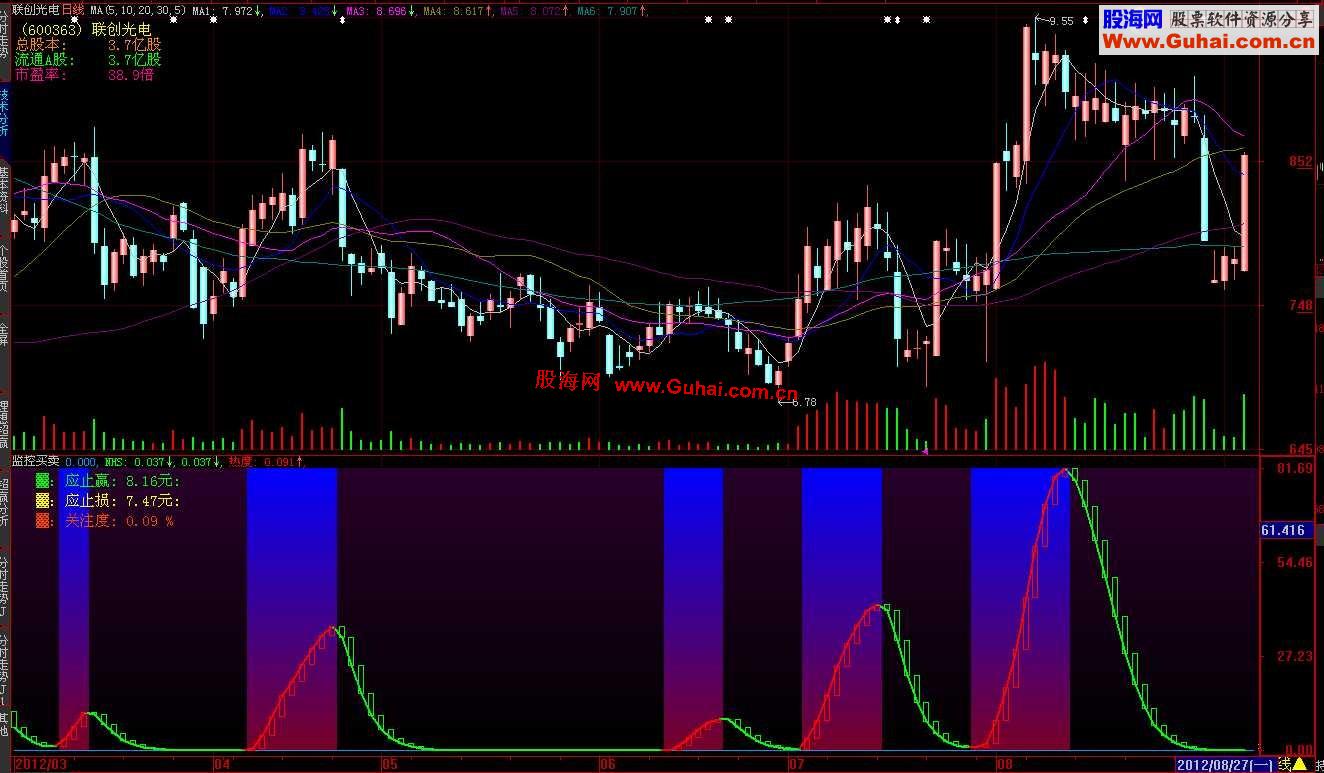1324x773 pixels.
Task: Click the yellow triangle icon beside 线
Action: pyautogui.click(x=1299, y=765)
